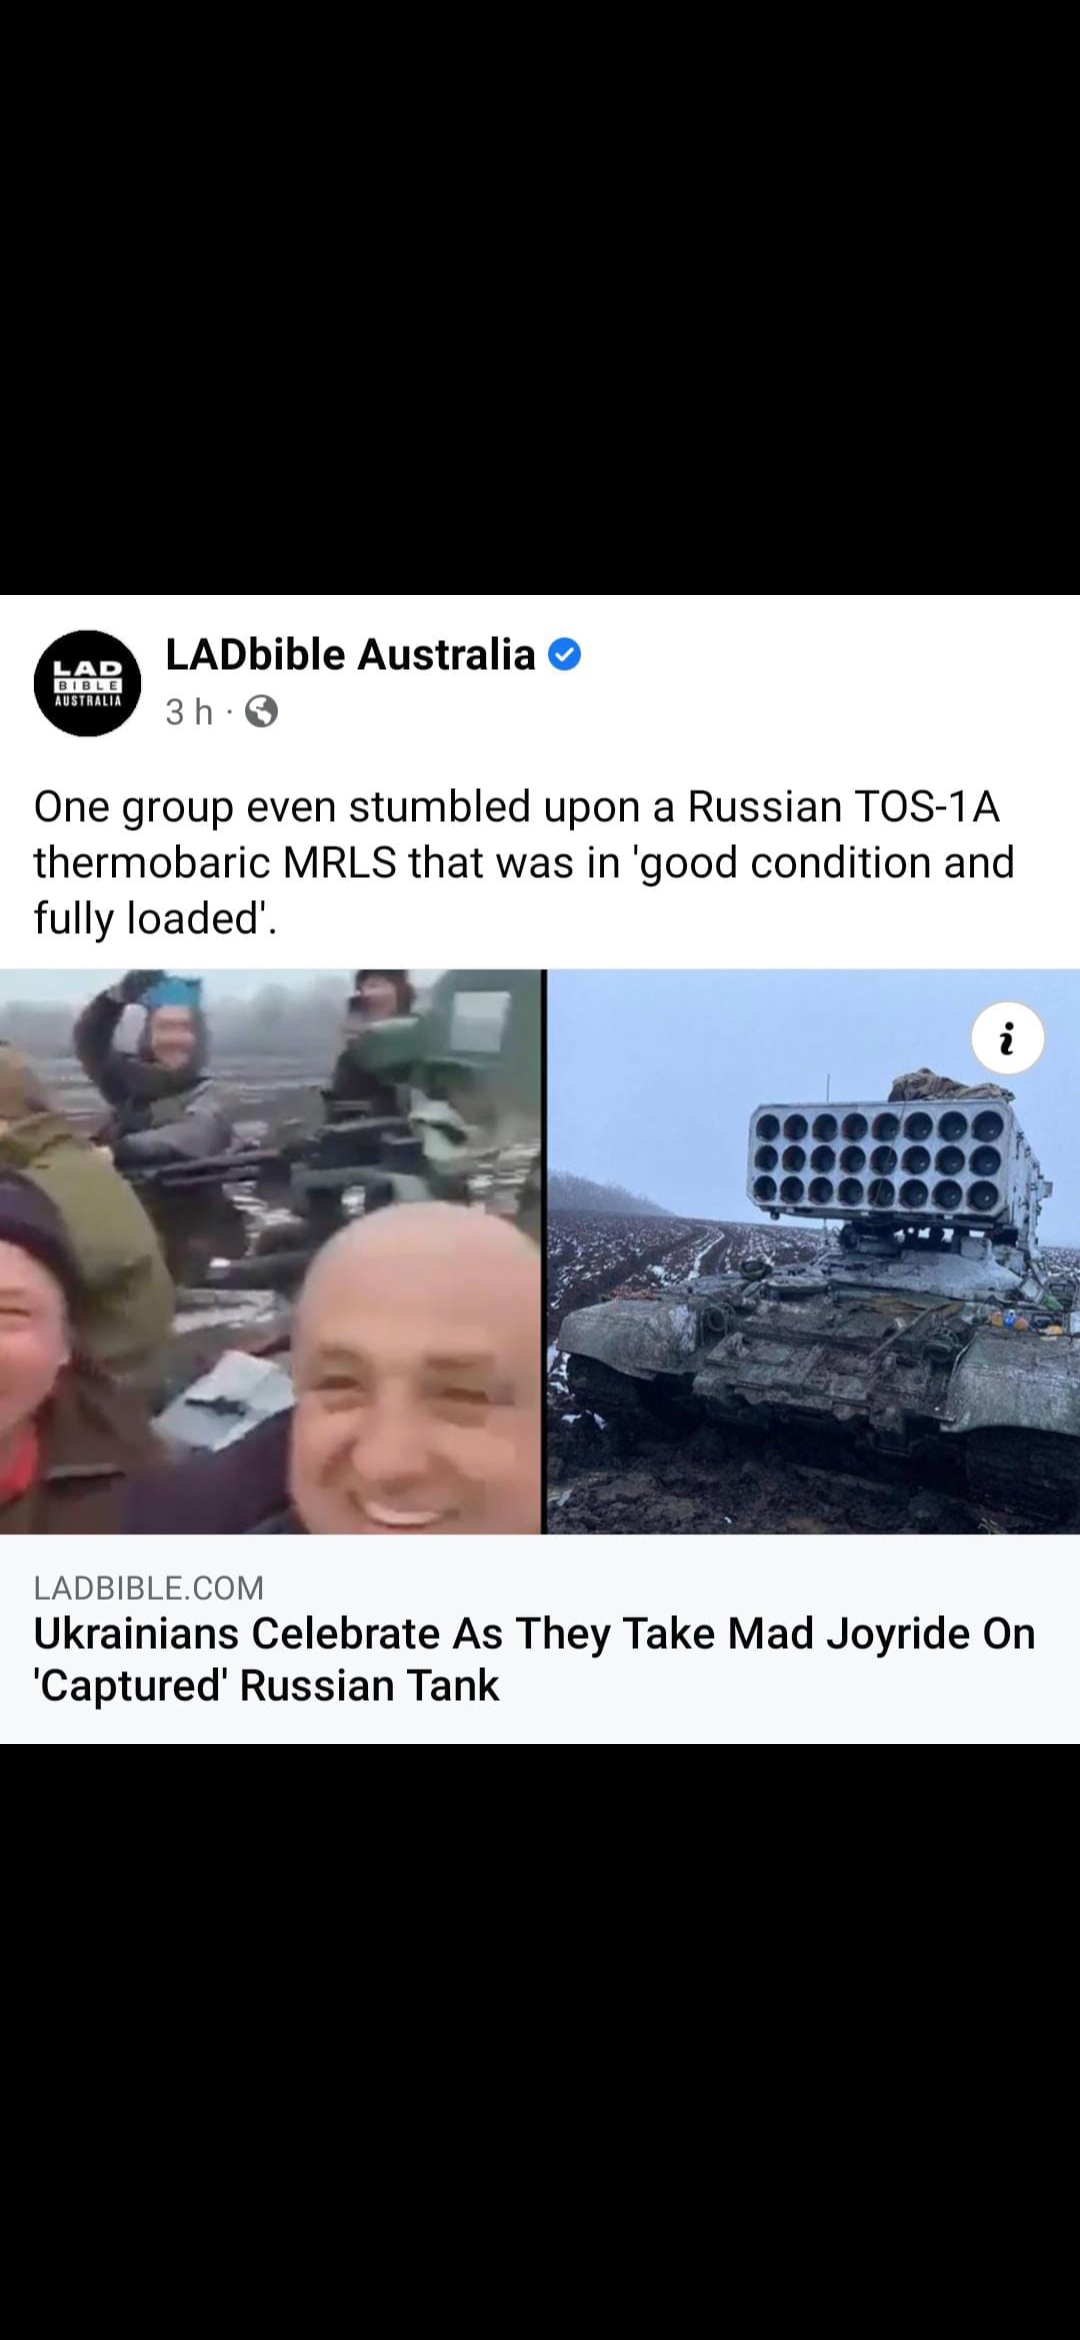Open the LADbible Australia page name
The height and width of the screenshot is (2340, 1080).
coord(350,654)
